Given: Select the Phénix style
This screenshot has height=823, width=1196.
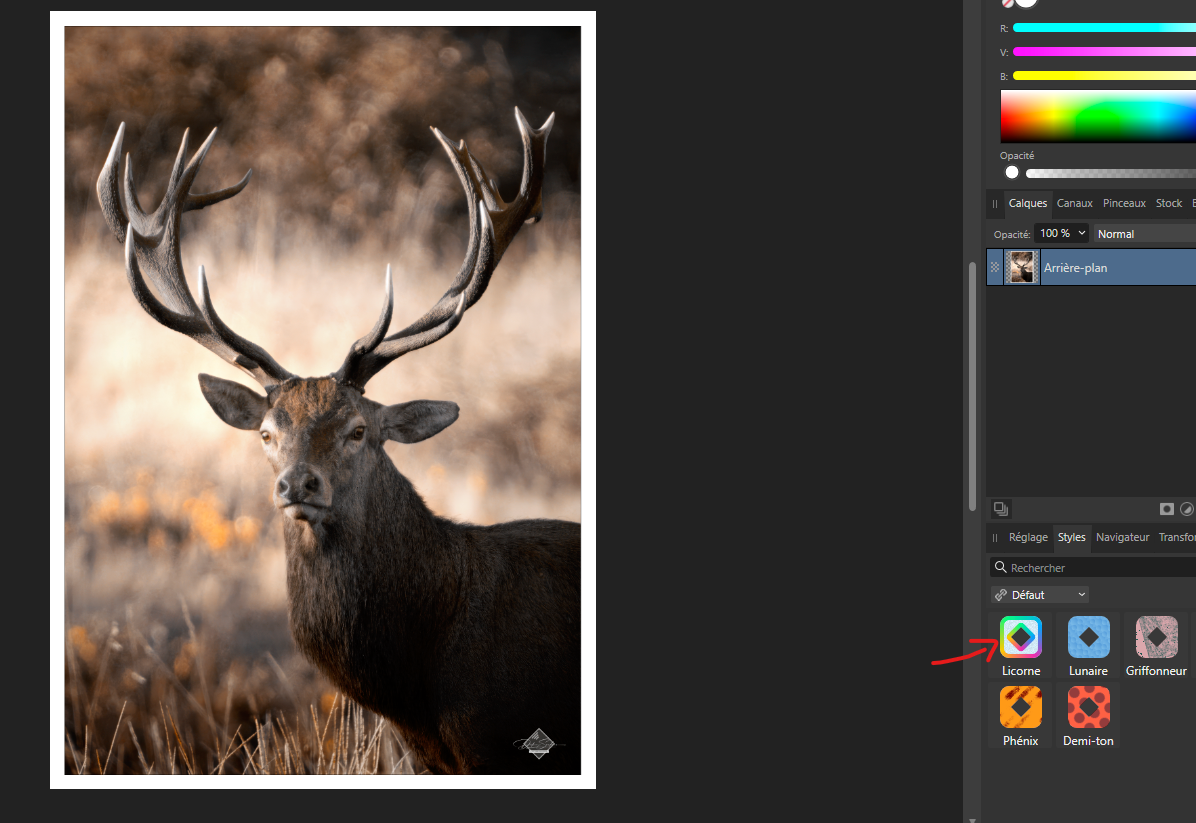Looking at the screenshot, I should [x=1021, y=706].
